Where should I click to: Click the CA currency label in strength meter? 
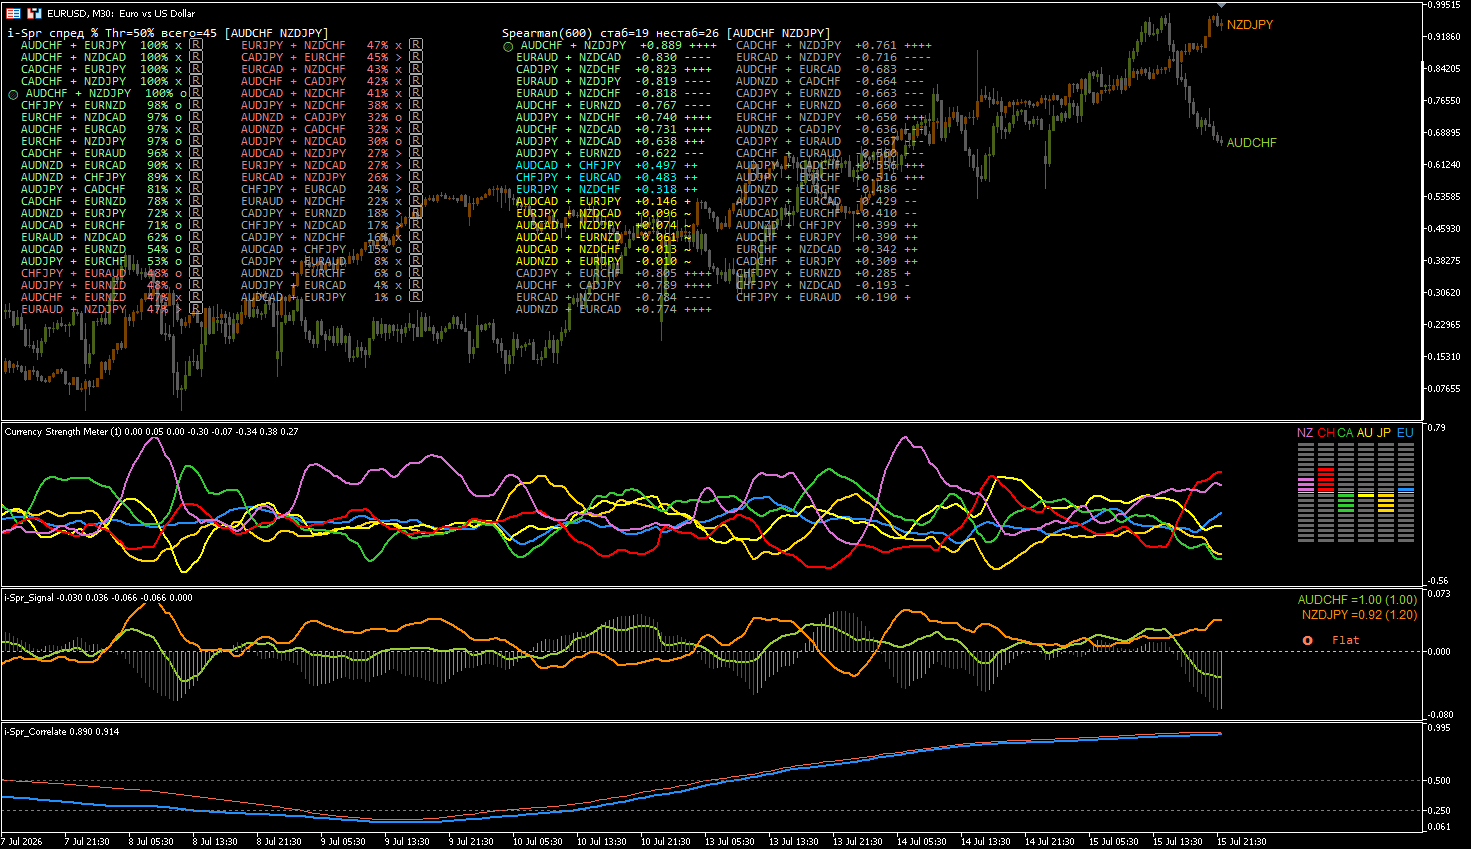tap(1345, 433)
